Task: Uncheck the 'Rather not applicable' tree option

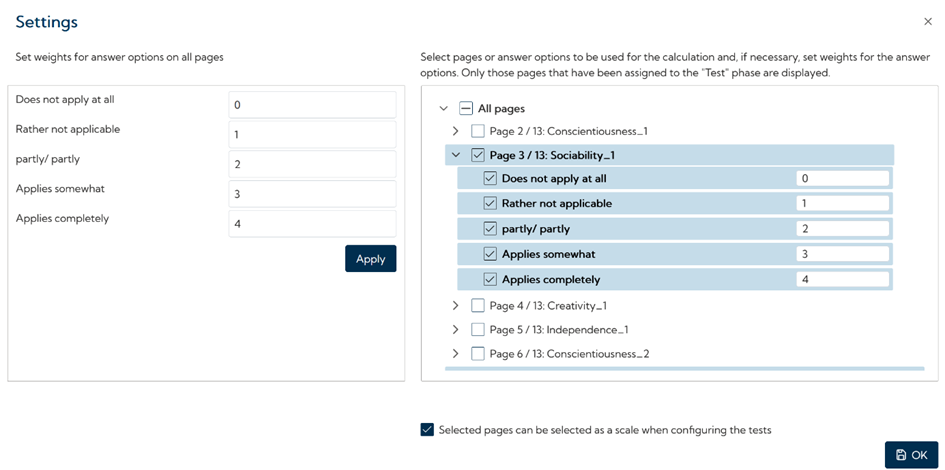Action: (x=490, y=203)
